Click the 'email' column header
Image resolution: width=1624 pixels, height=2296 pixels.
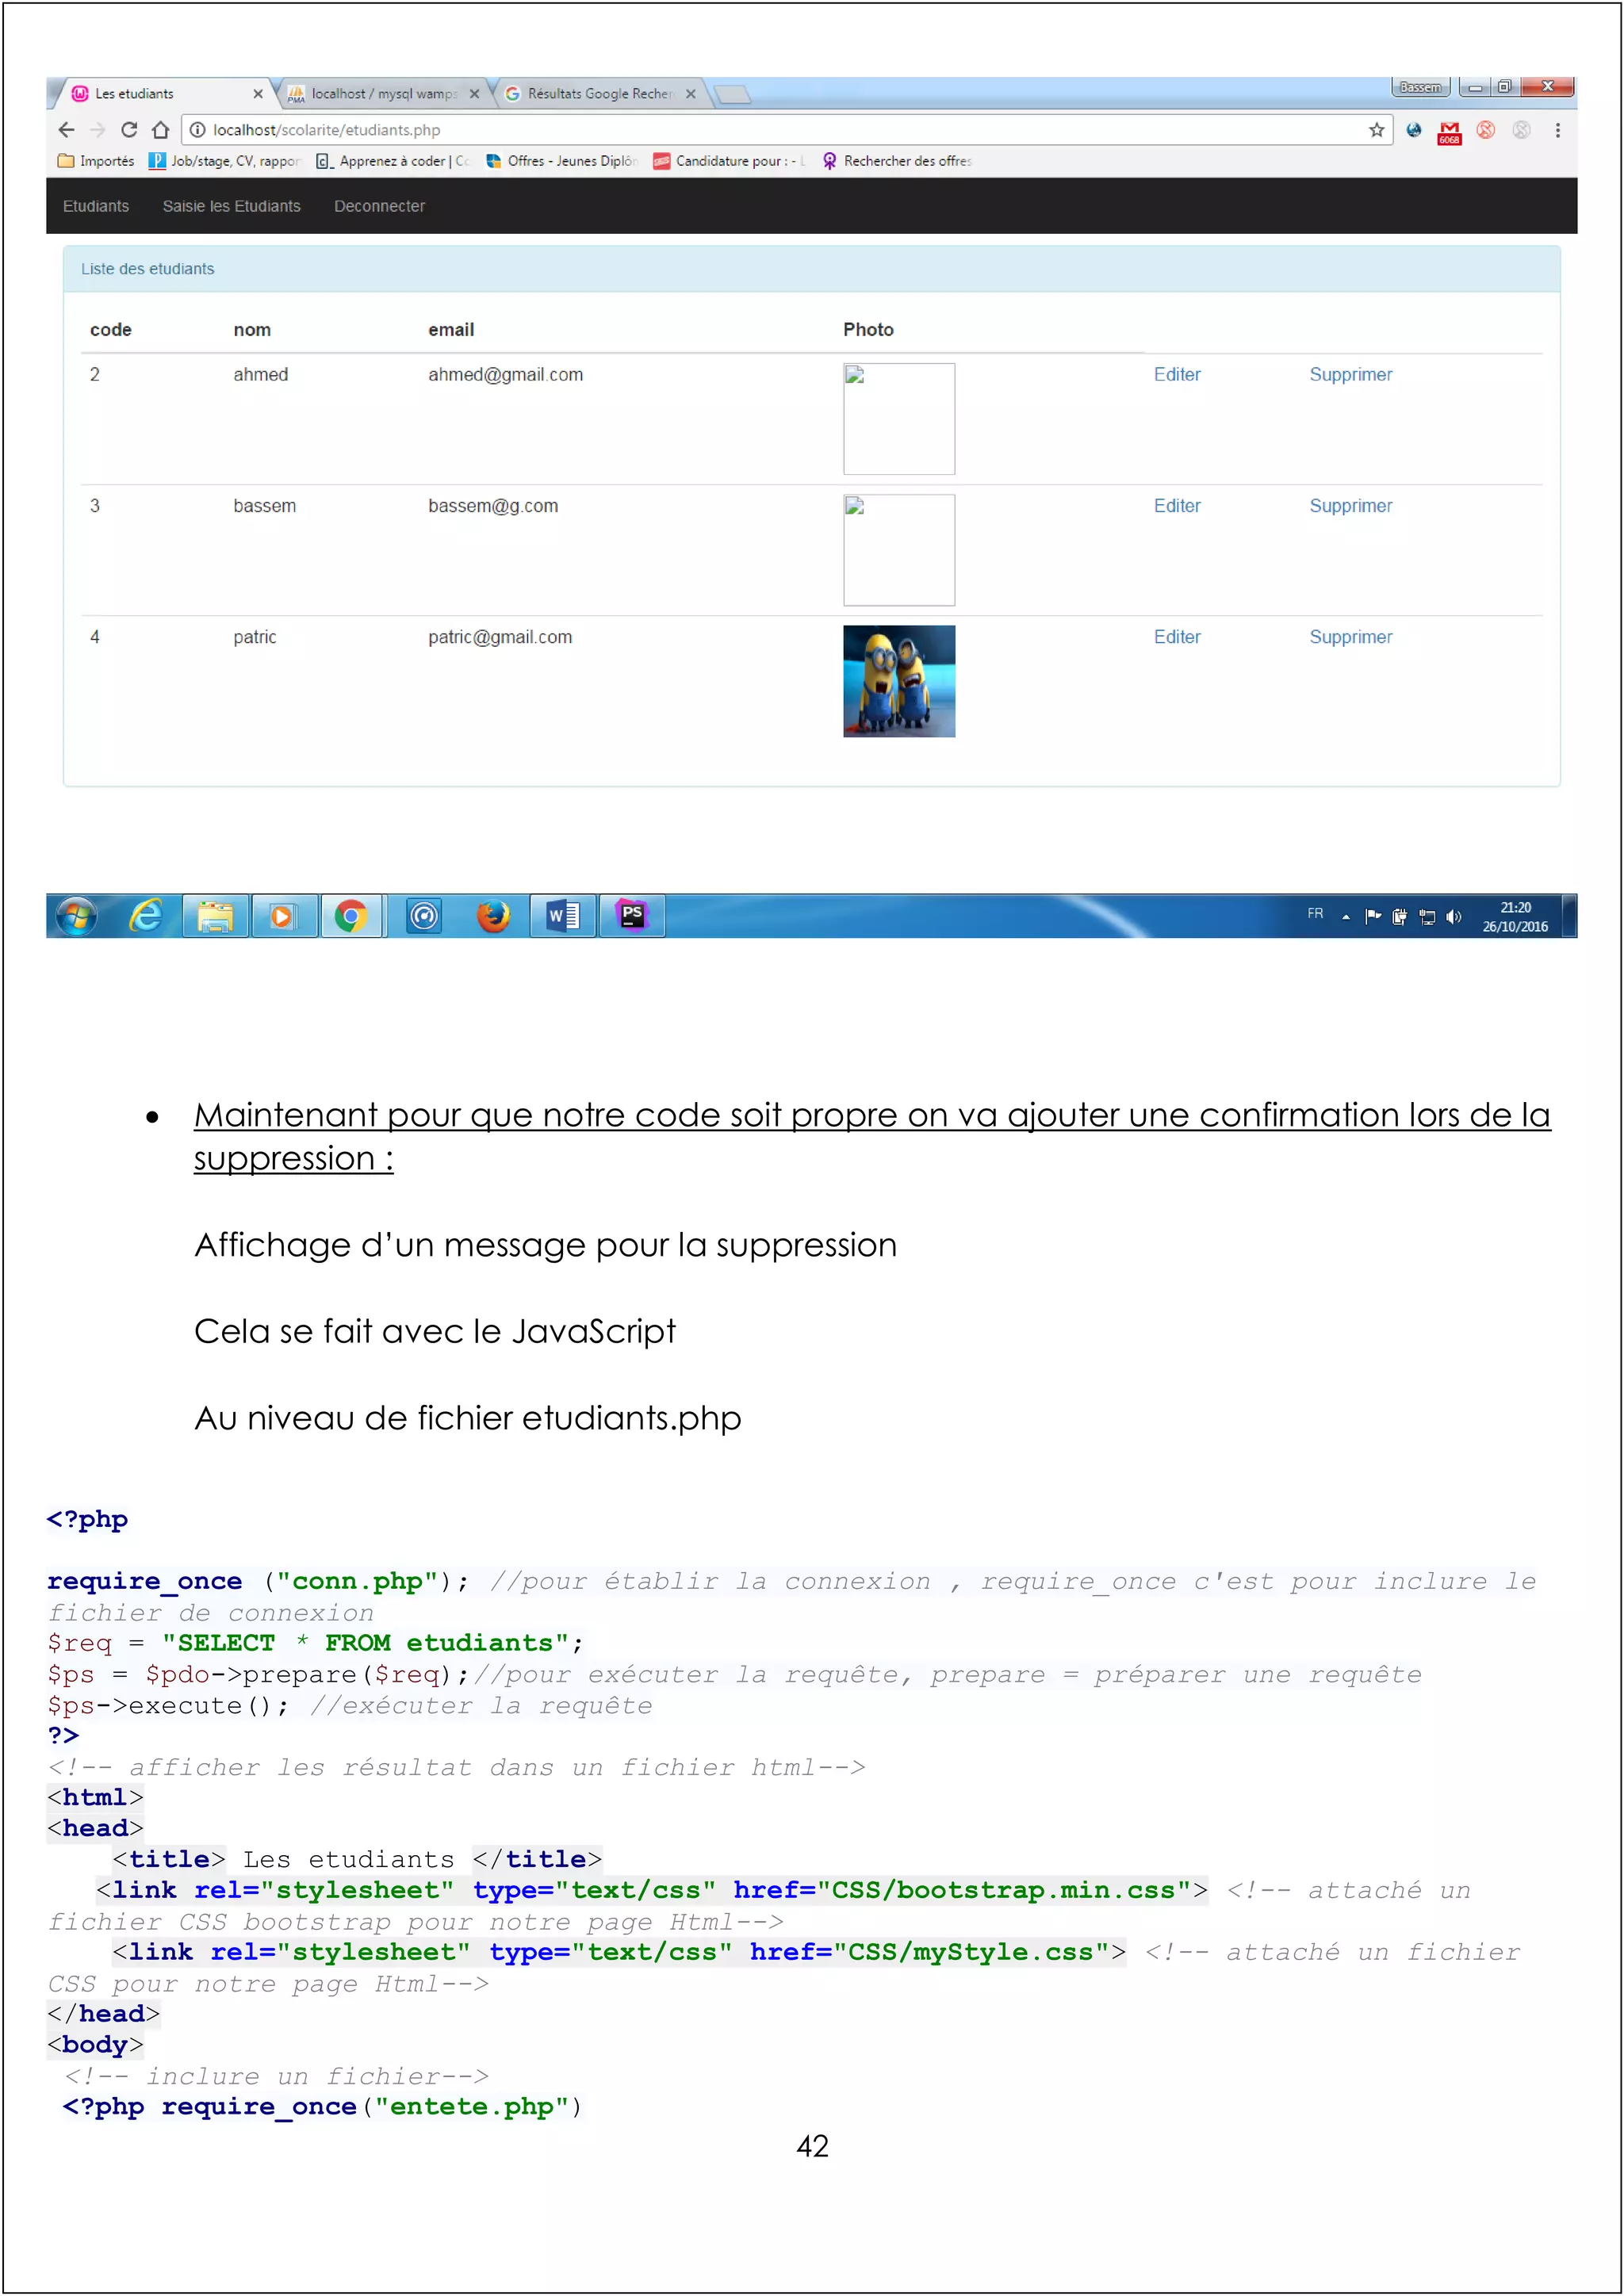point(451,330)
